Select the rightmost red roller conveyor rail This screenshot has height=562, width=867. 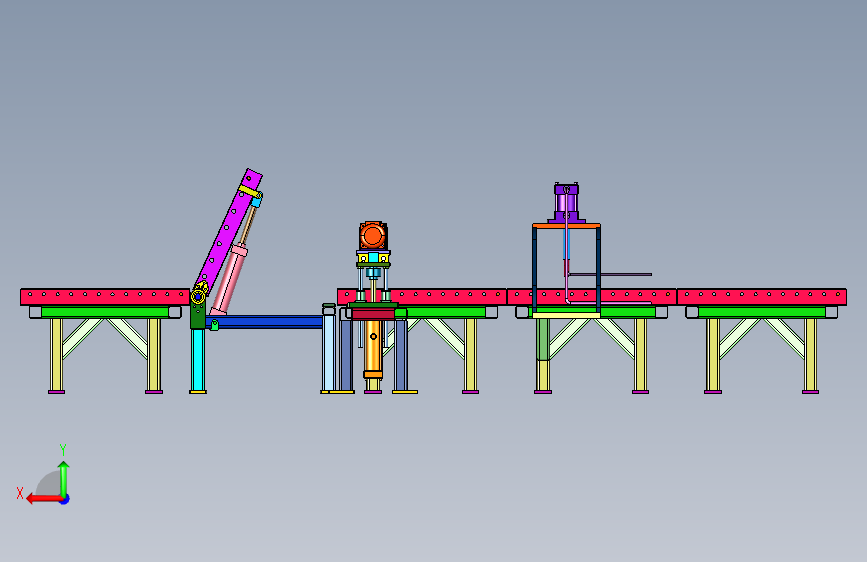(x=761, y=296)
